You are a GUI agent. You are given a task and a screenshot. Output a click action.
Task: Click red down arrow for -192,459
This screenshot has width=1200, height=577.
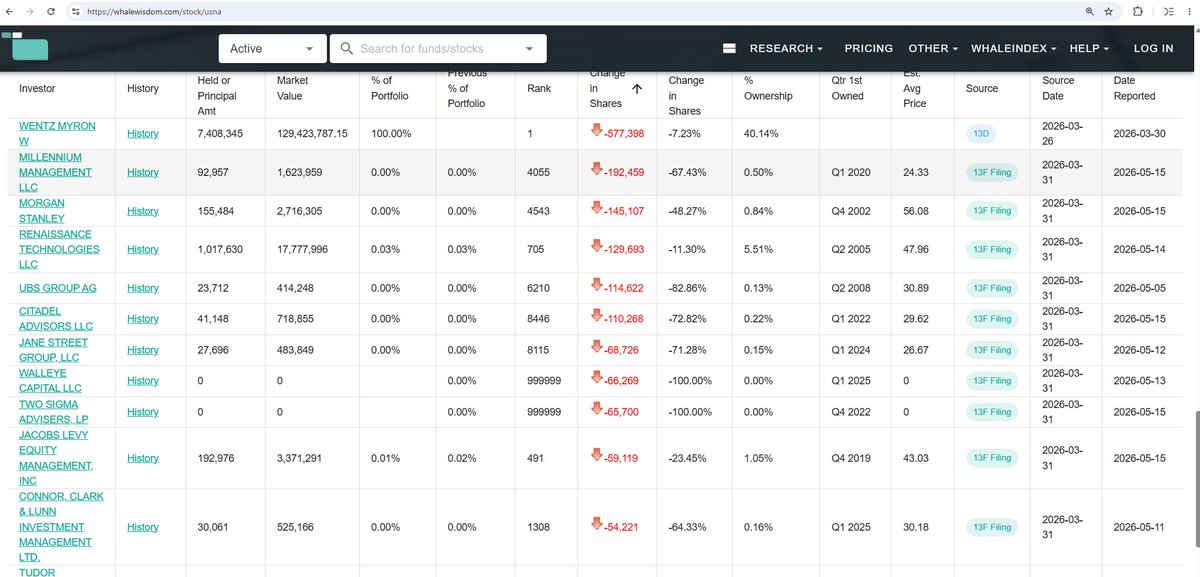[597, 171]
